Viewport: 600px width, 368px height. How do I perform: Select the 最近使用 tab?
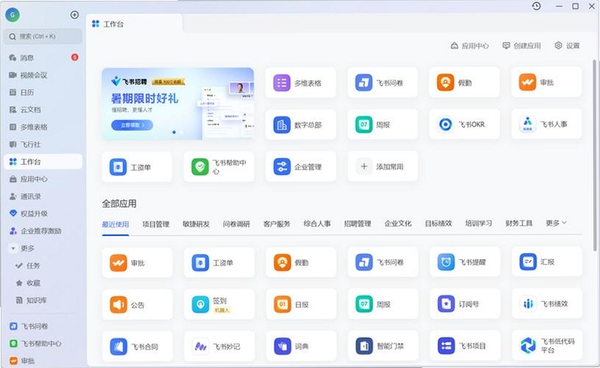[115, 224]
